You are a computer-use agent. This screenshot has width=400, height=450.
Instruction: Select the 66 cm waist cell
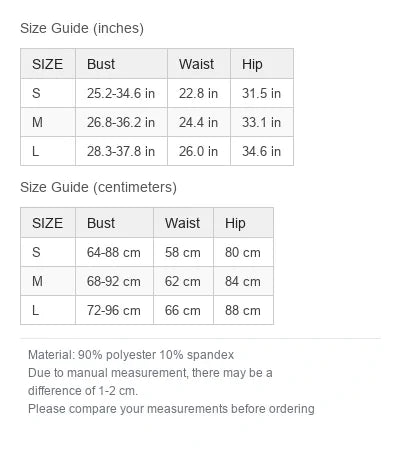[x=183, y=310]
